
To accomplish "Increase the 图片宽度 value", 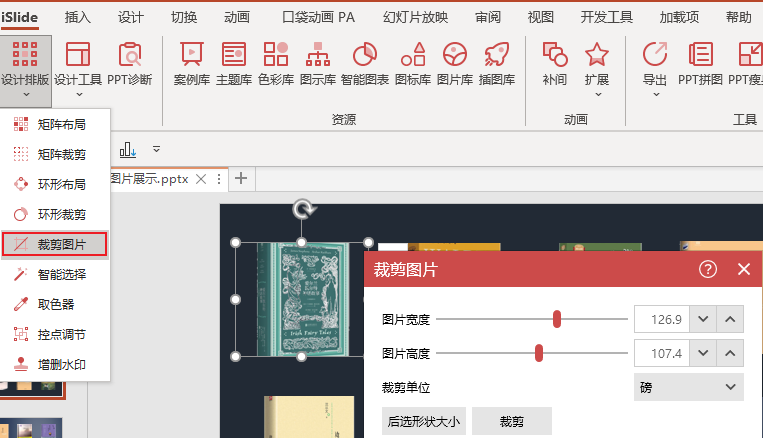I will (730, 319).
